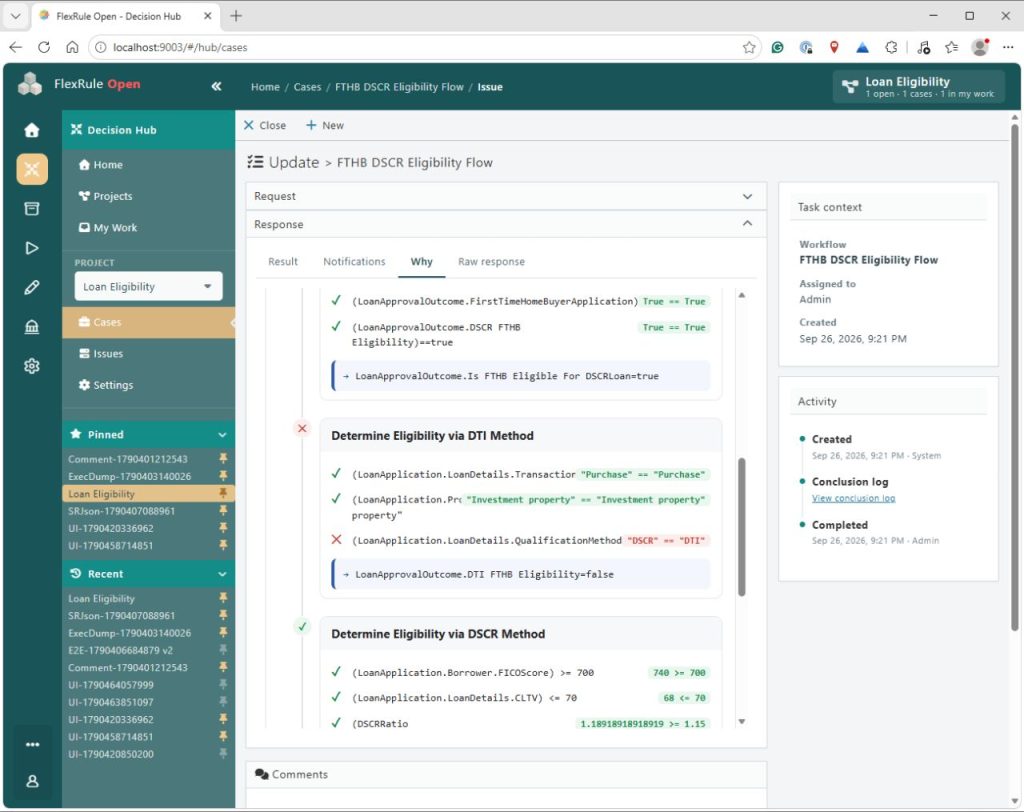Collapse the Recent list
Image resolution: width=1024 pixels, height=812 pixels.
pyautogui.click(x=222, y=574)
